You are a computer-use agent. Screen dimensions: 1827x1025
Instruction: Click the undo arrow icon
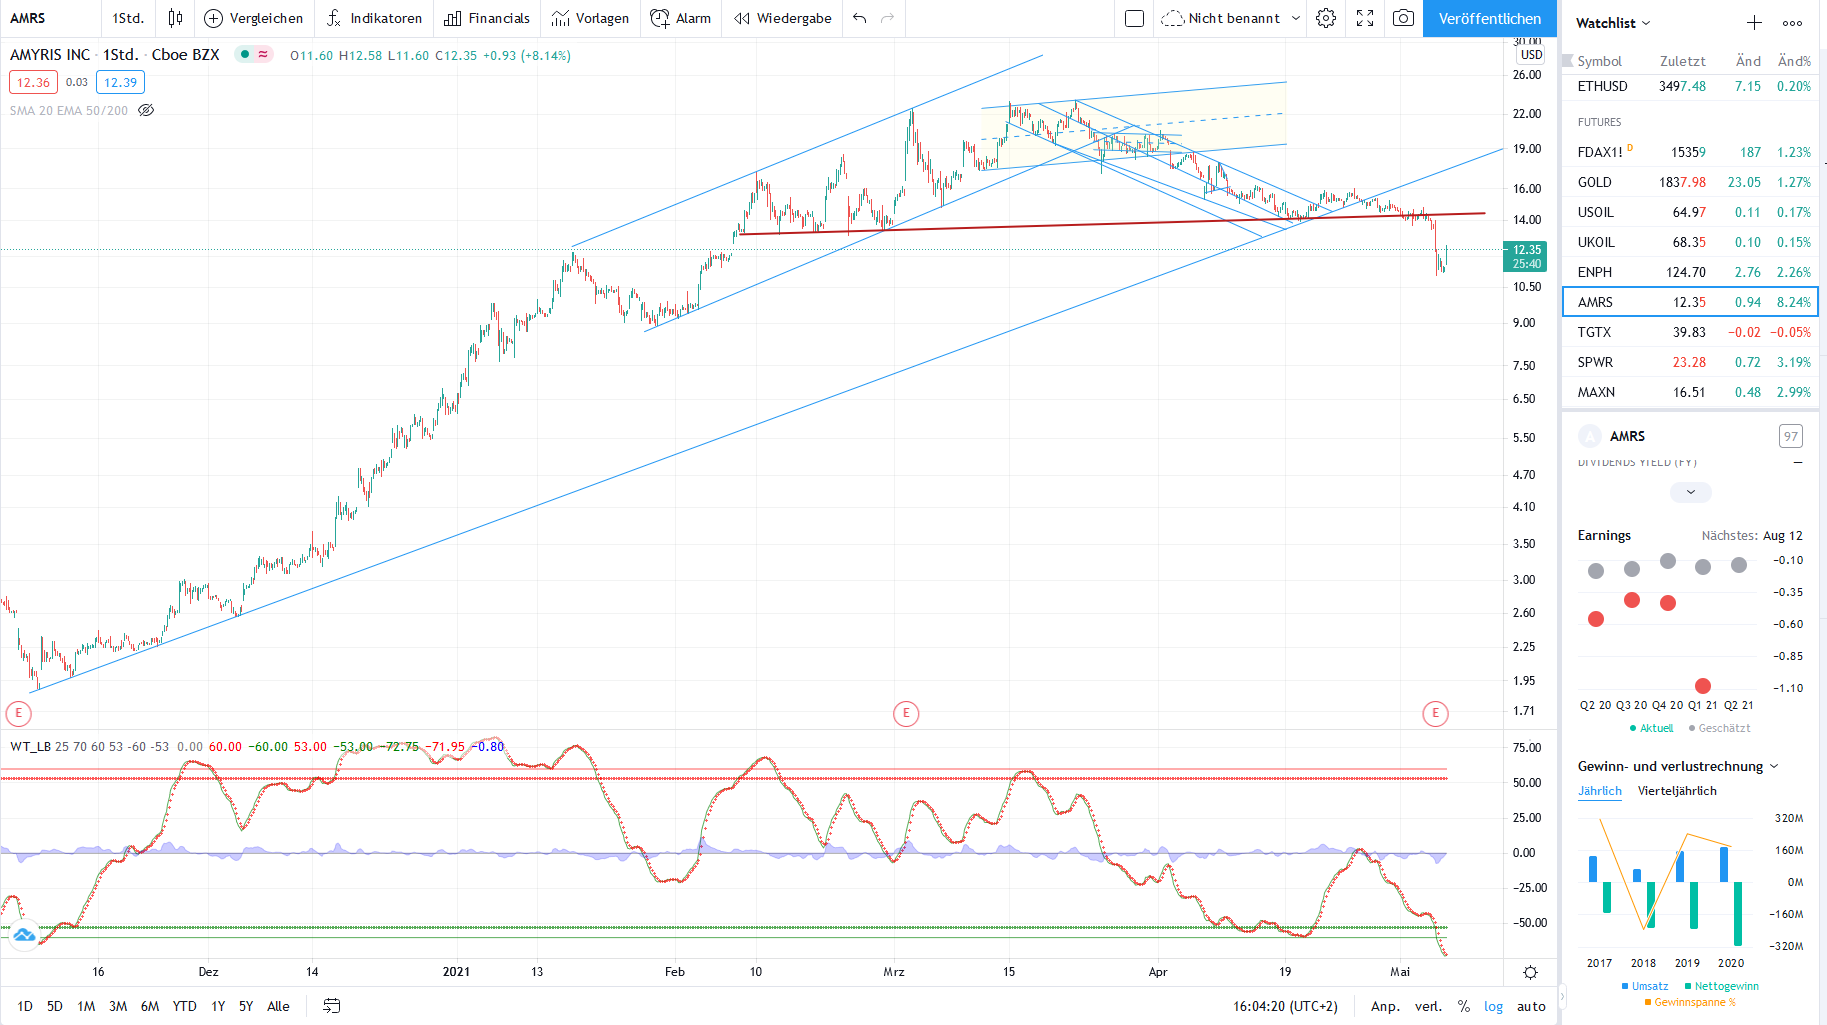coord(860,18)
